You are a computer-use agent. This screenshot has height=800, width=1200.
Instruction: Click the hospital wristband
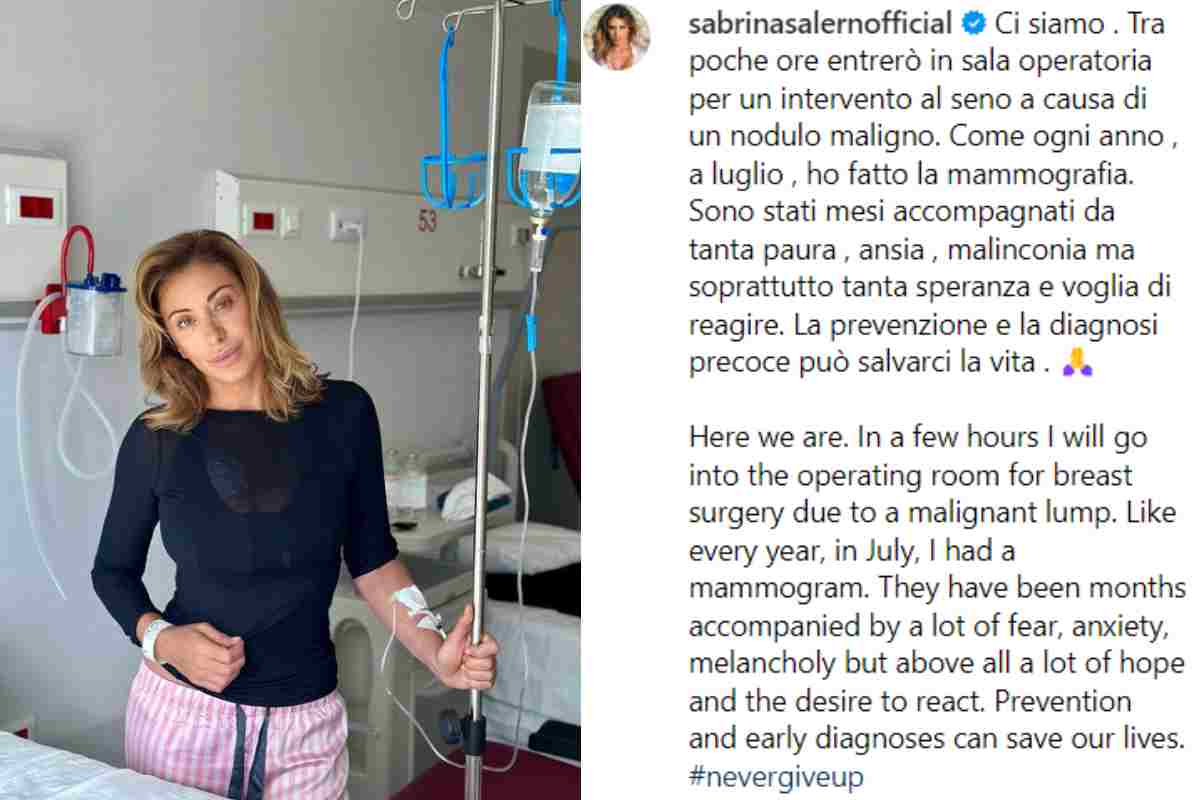pyautogui.click(x=155, y=641)
